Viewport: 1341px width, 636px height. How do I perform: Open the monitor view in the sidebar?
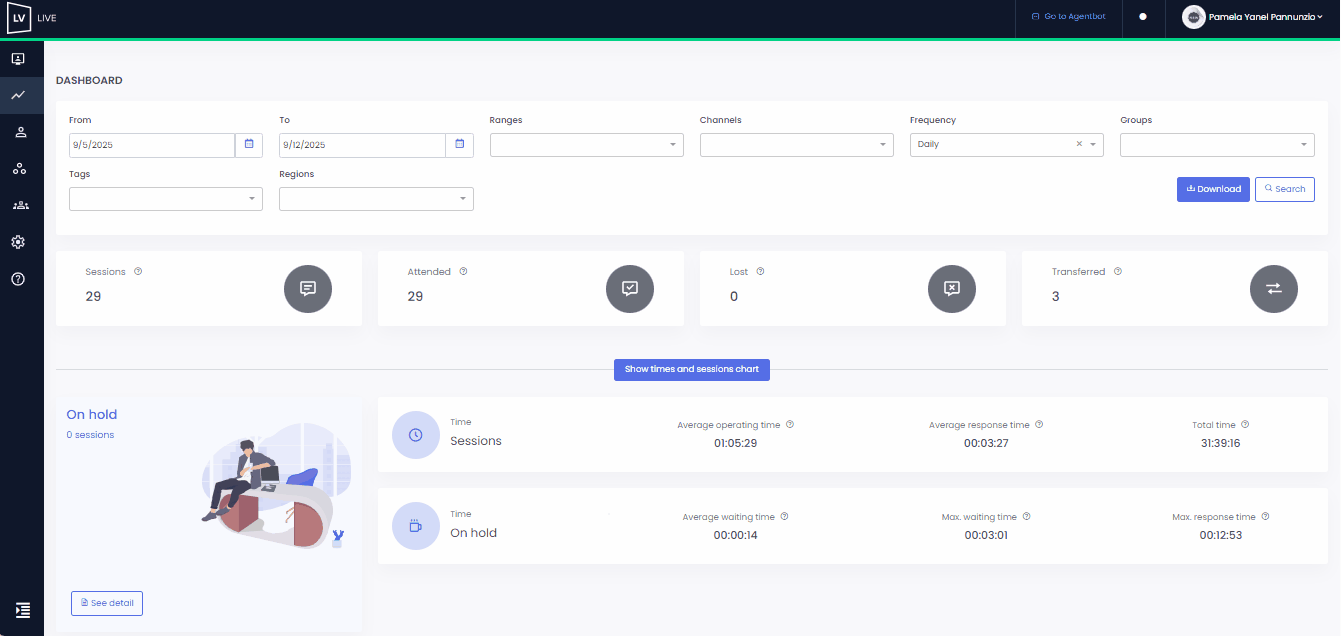(18, 59)
